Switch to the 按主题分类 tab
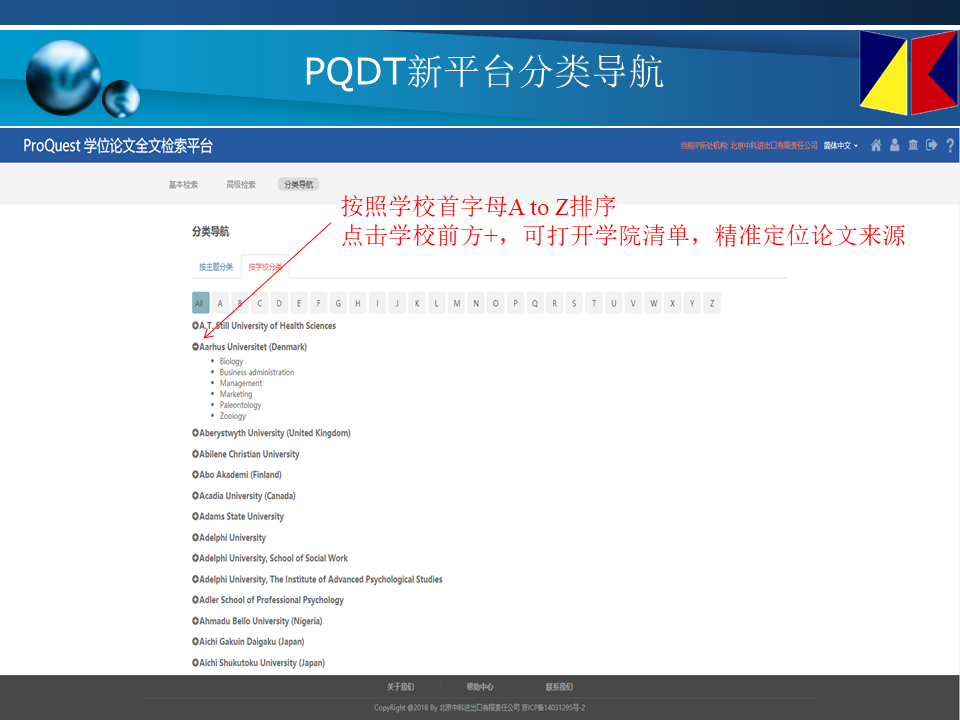Image resolution: width=960 pixels, height=720 pixels. [x=216, y=267]
